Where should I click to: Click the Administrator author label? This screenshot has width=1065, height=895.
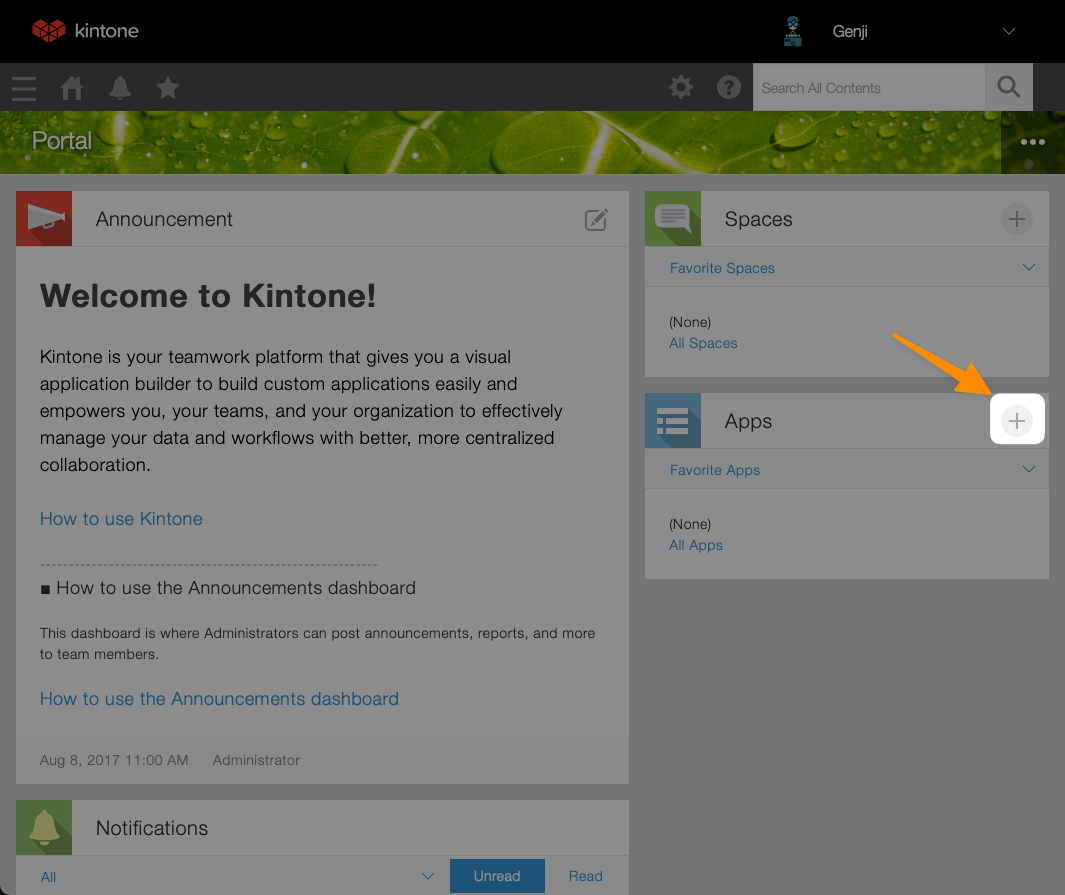click(256, 760)
